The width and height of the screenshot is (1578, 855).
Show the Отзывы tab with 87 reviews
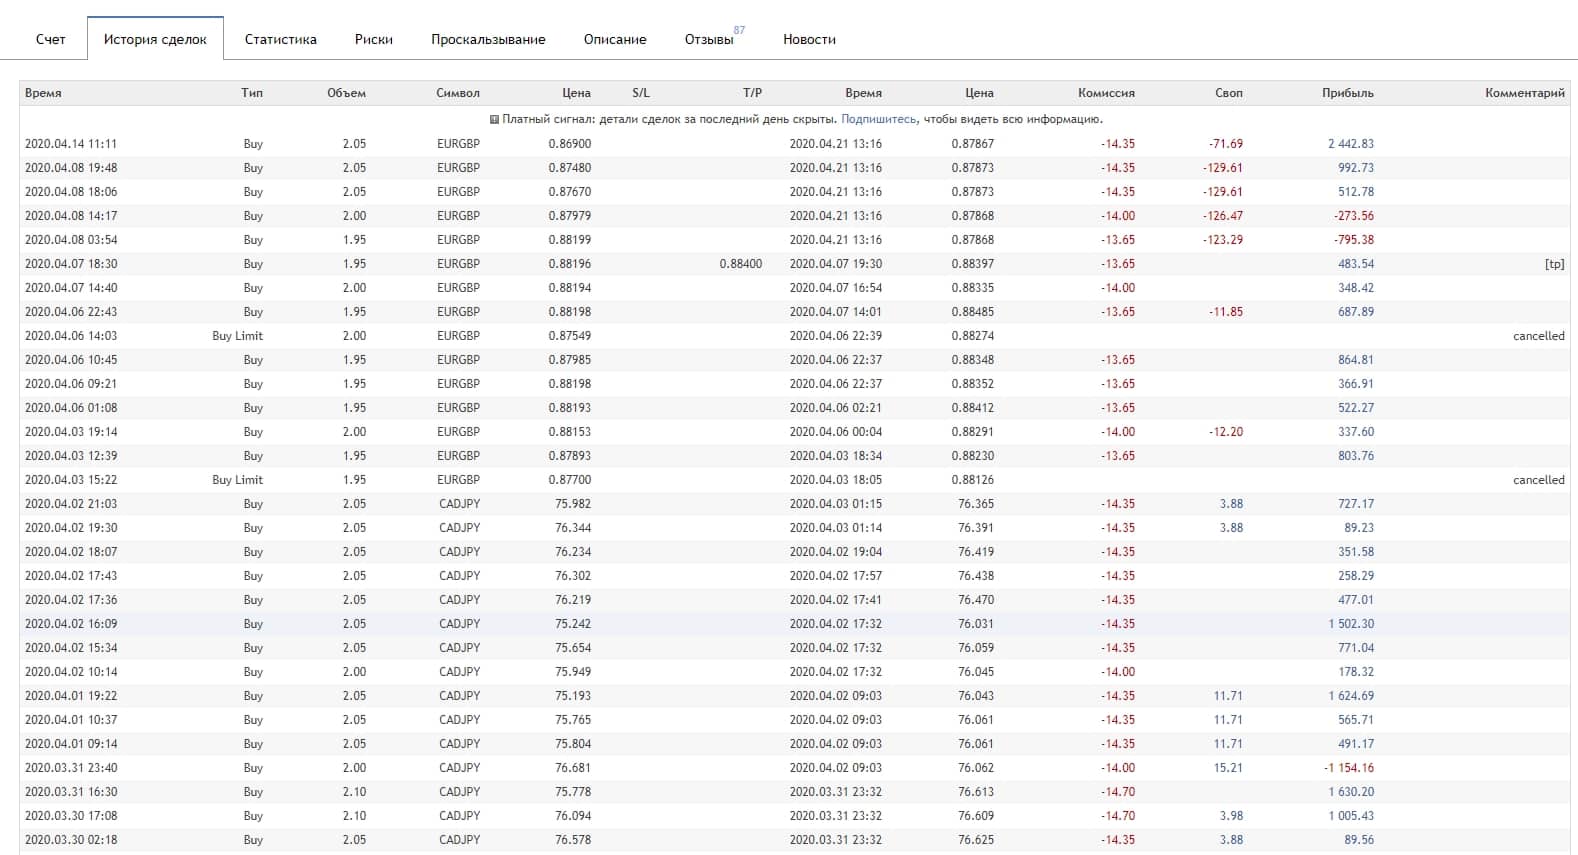[709, 39]
